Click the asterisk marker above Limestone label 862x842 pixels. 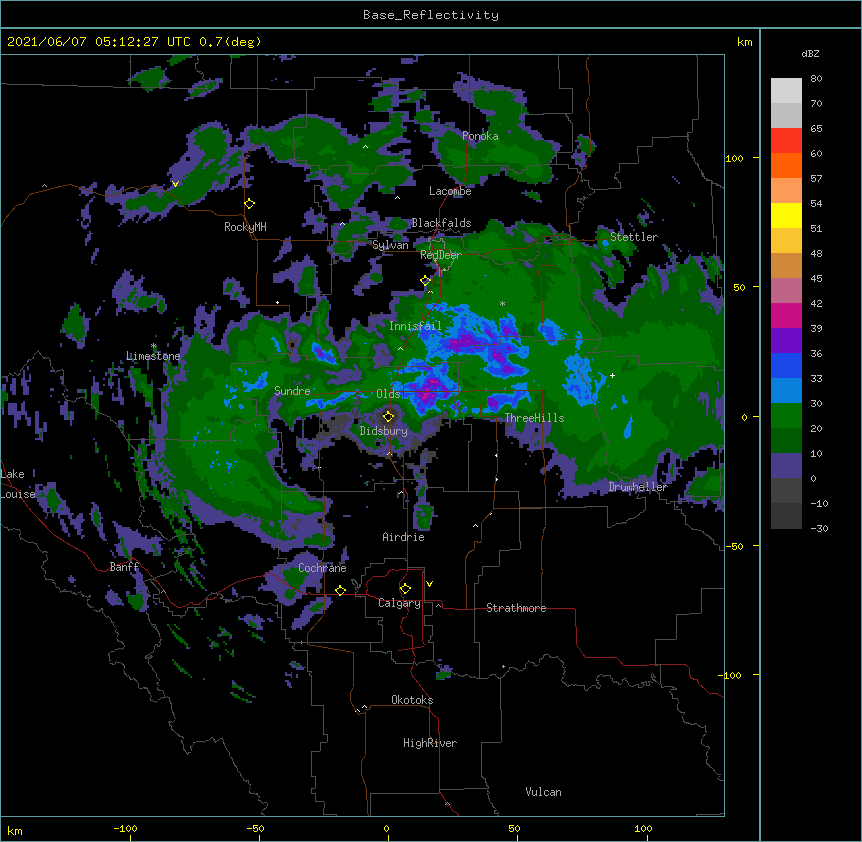click(154, 346)
